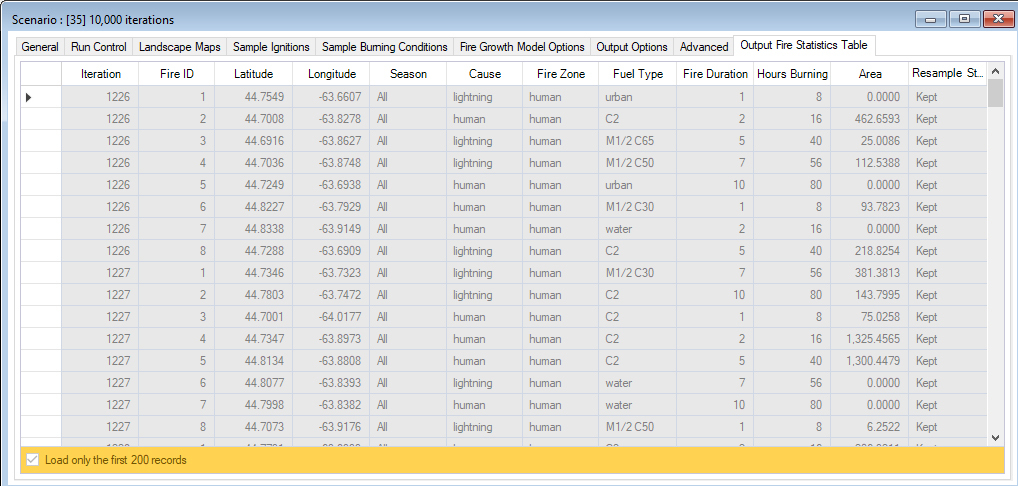This screenshot has width=1018, height=486.
Task: Toggle Load only the first 200 records
Action: coord(32,460)
